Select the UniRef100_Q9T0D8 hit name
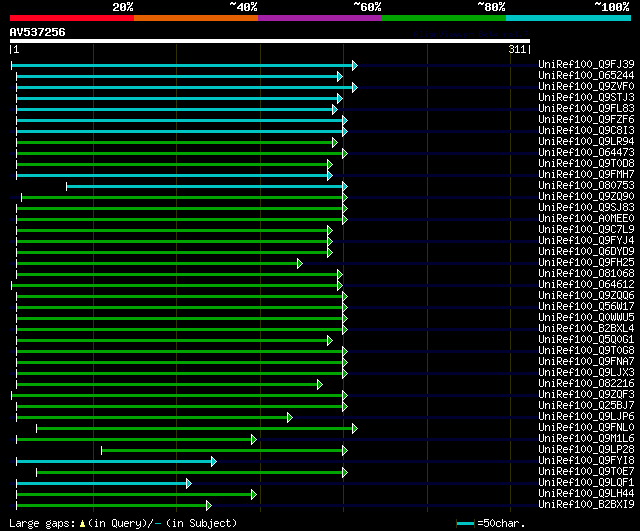Screen dimensions: 640x531 coord(586,163)
